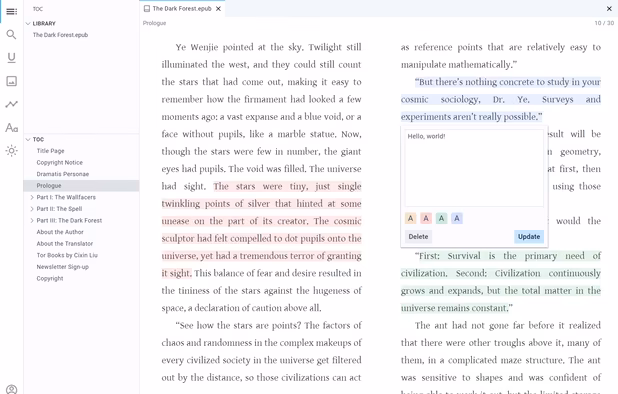Go to final Copyright entry

click(50, 279)
